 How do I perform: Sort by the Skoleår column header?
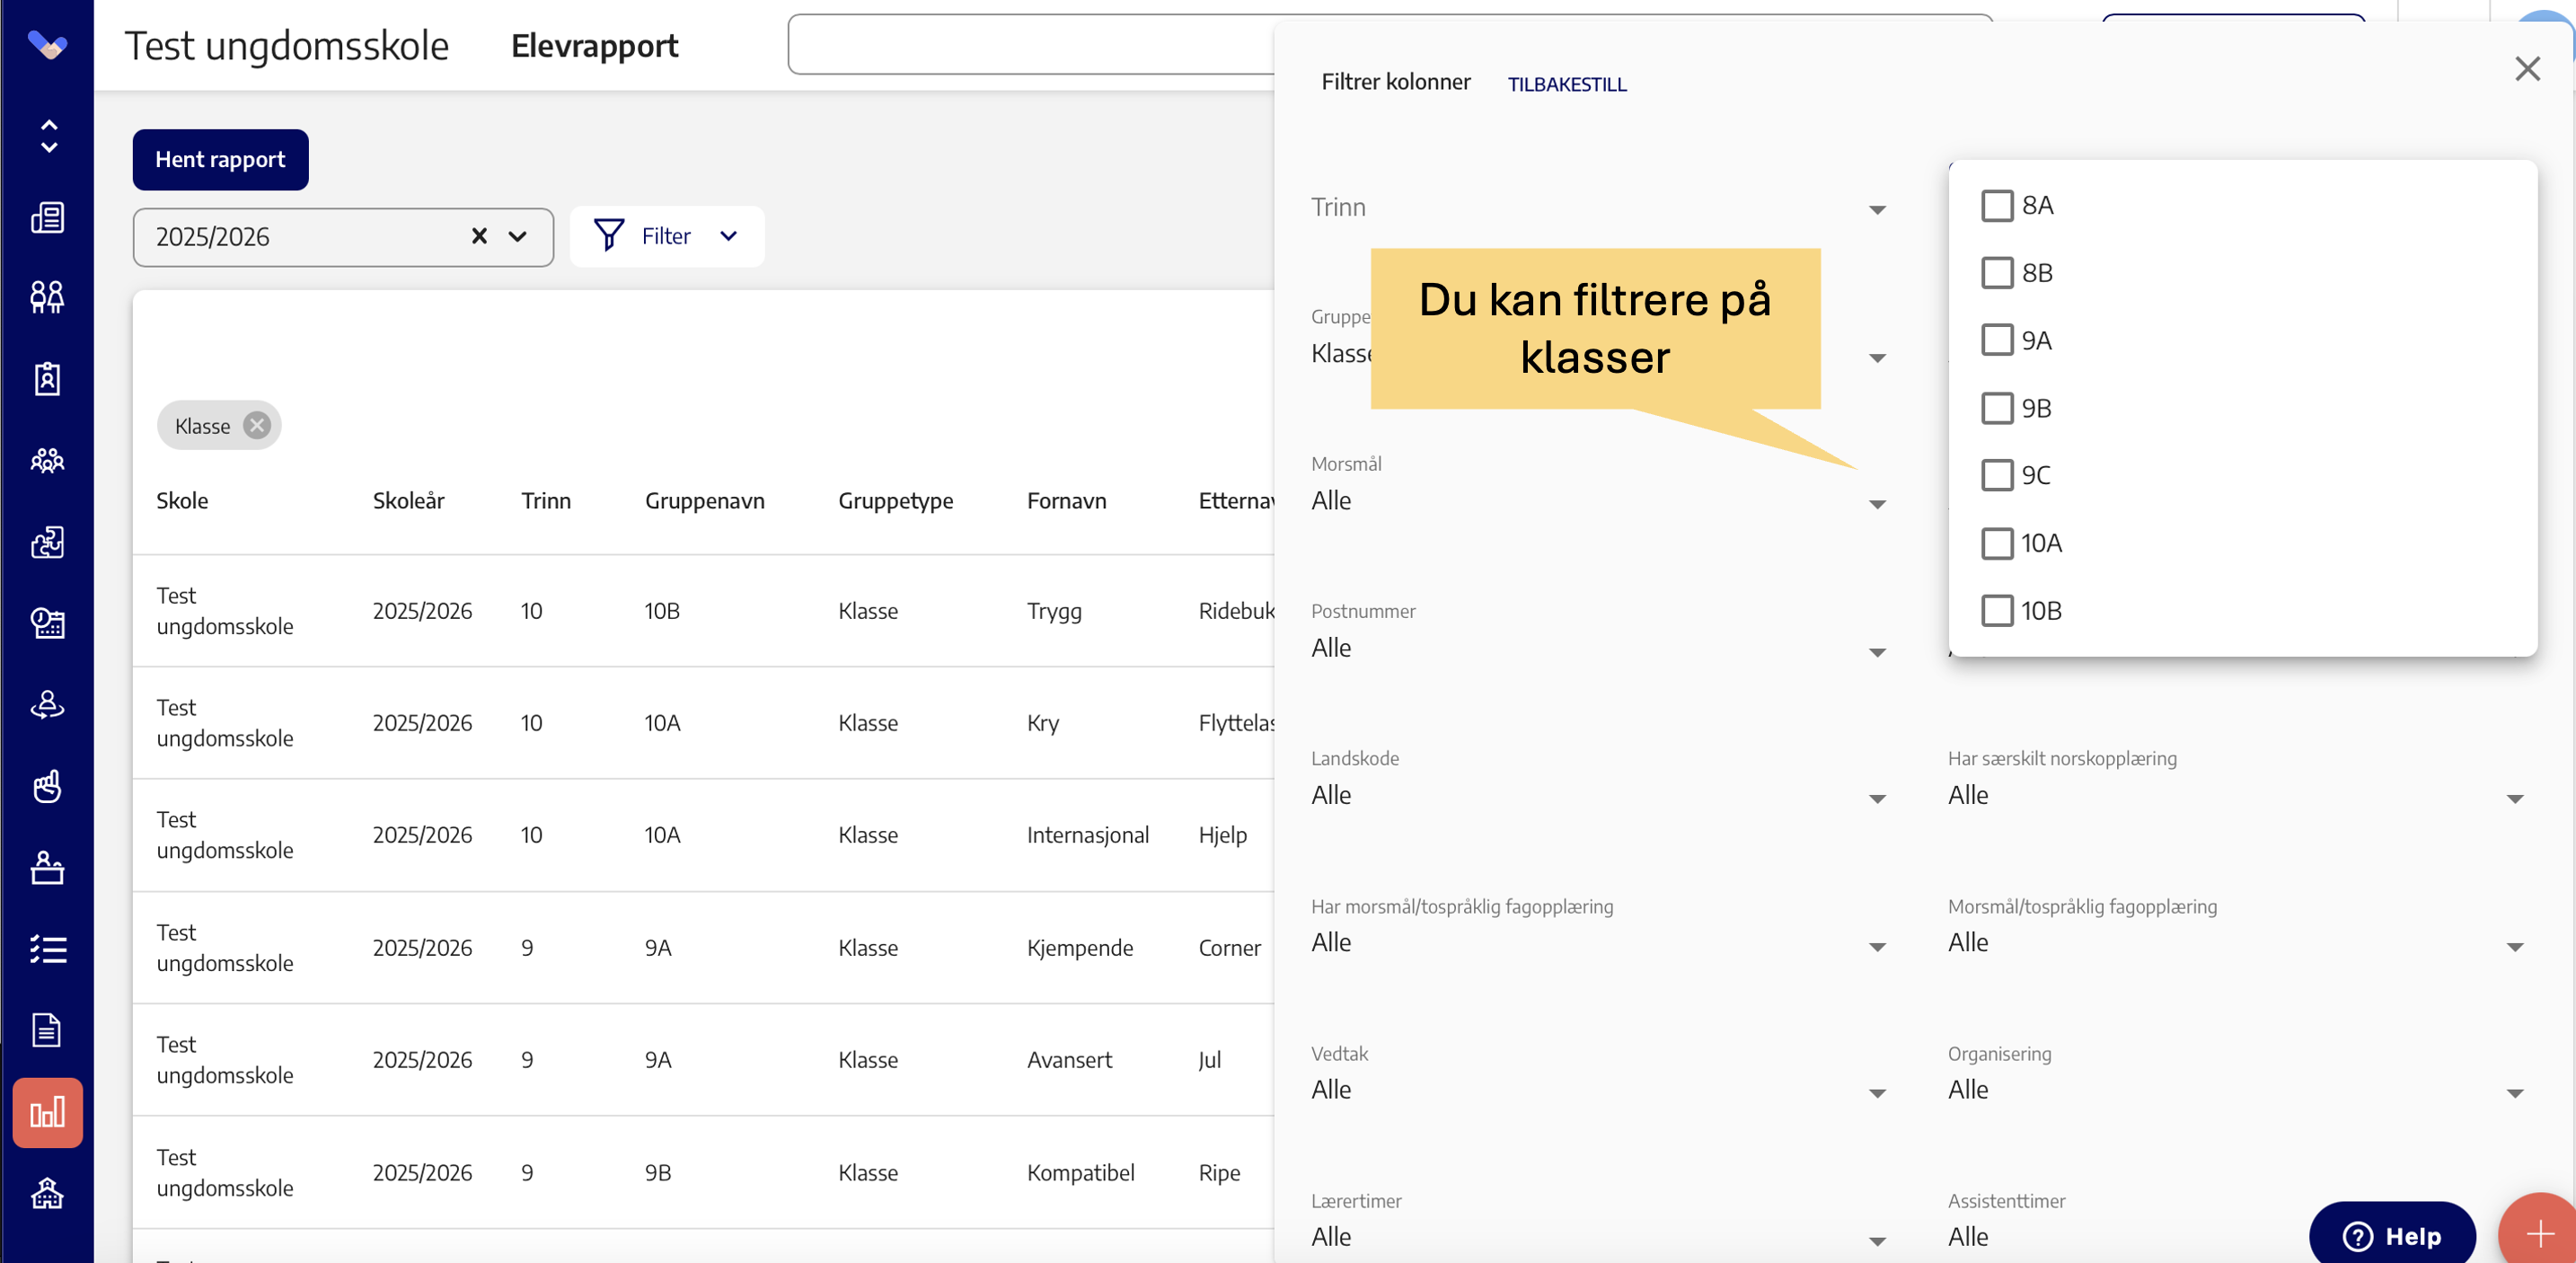(x=408, y=501)
